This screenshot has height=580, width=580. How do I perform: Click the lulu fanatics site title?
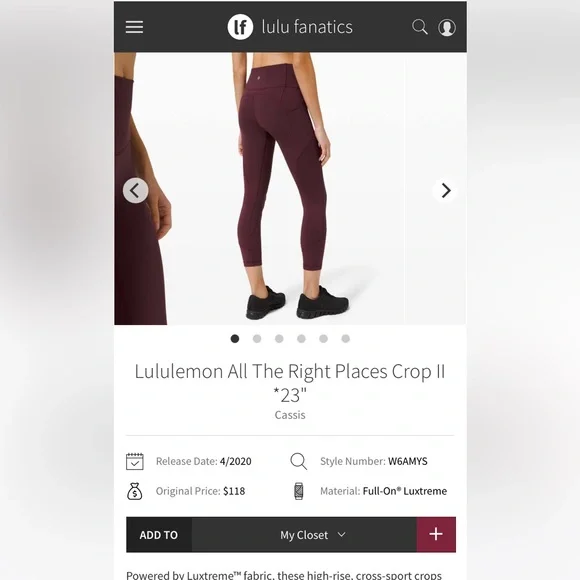click(307, 27)
